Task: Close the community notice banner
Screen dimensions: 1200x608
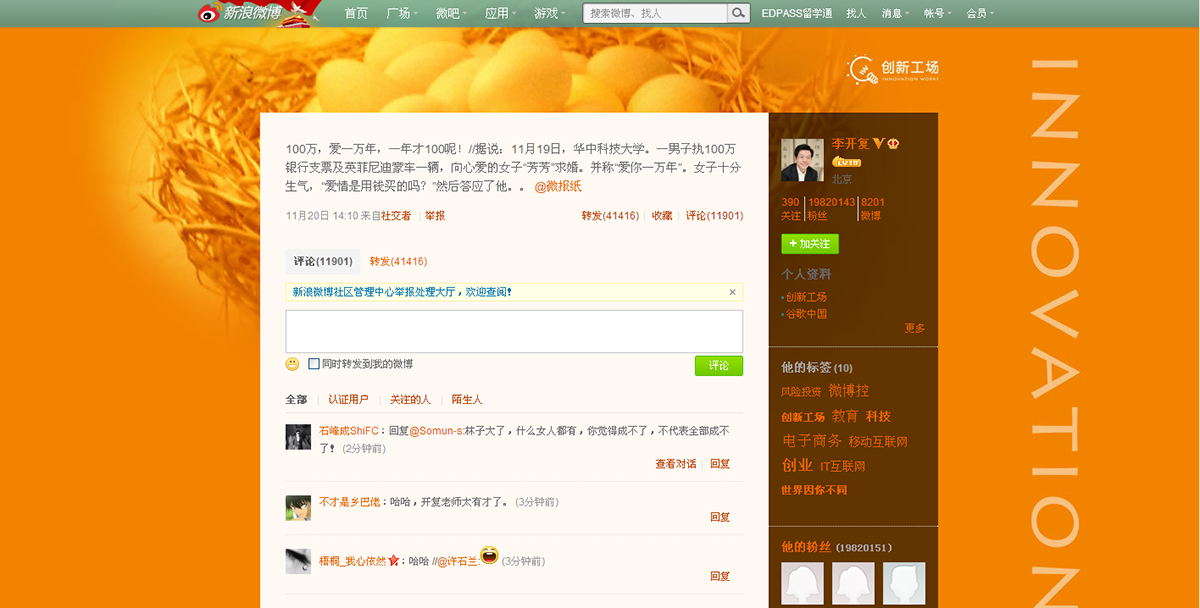Action: [x=732, y=292]
